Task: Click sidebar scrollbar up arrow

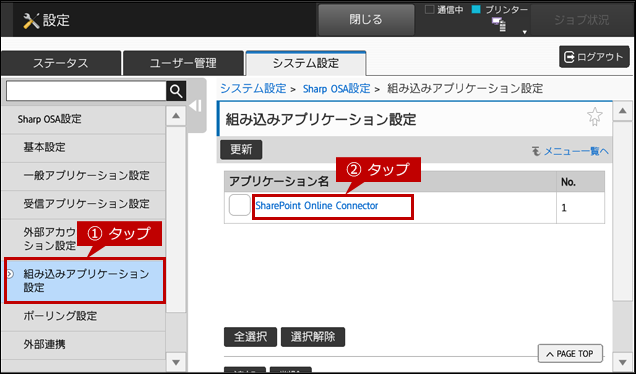Action: coord(176,116)
